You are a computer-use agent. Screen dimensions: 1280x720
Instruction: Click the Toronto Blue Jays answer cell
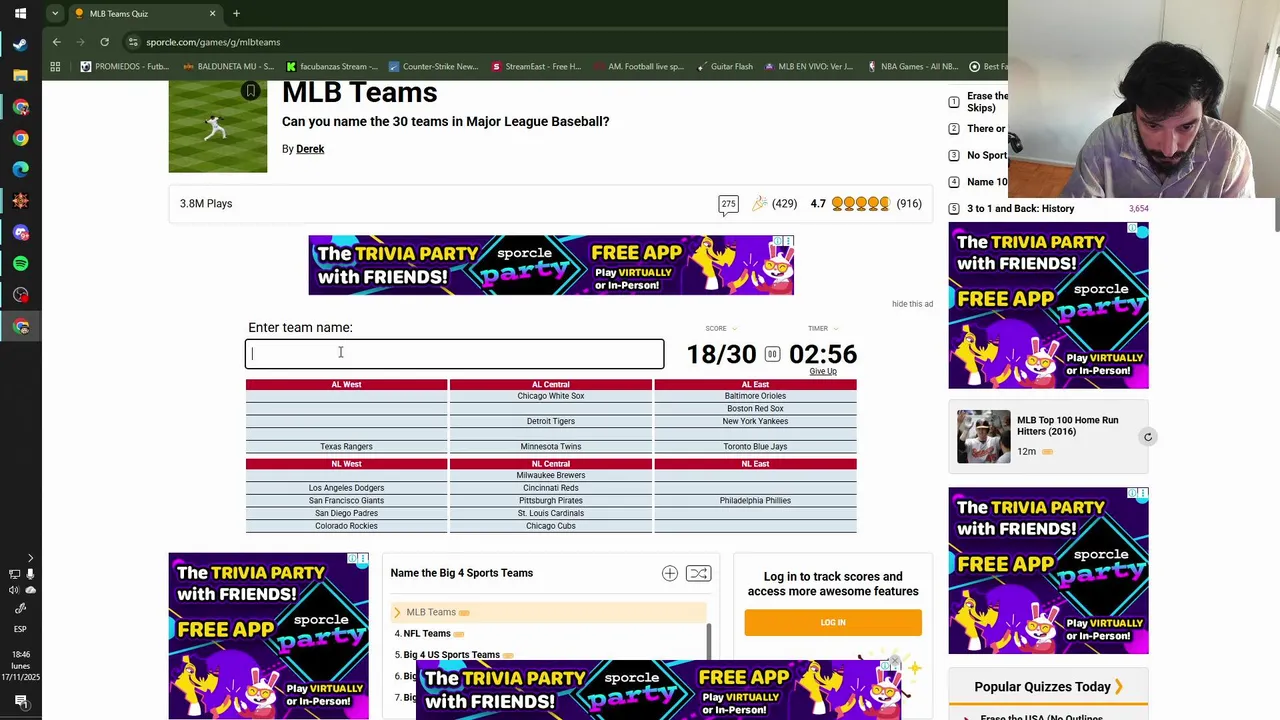[755, 447]
